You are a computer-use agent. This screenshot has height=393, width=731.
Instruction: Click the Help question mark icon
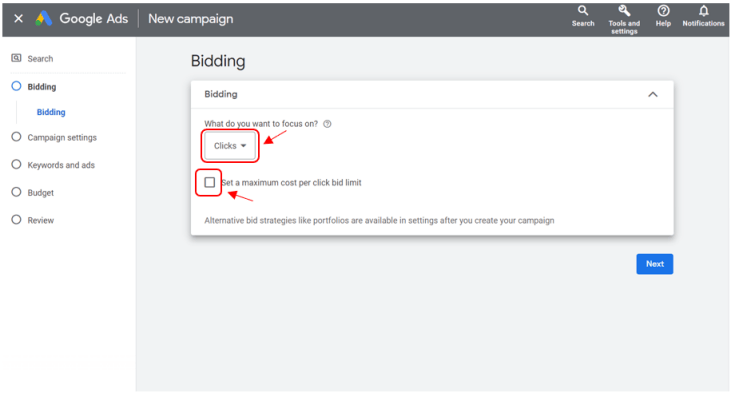(663, 11)
